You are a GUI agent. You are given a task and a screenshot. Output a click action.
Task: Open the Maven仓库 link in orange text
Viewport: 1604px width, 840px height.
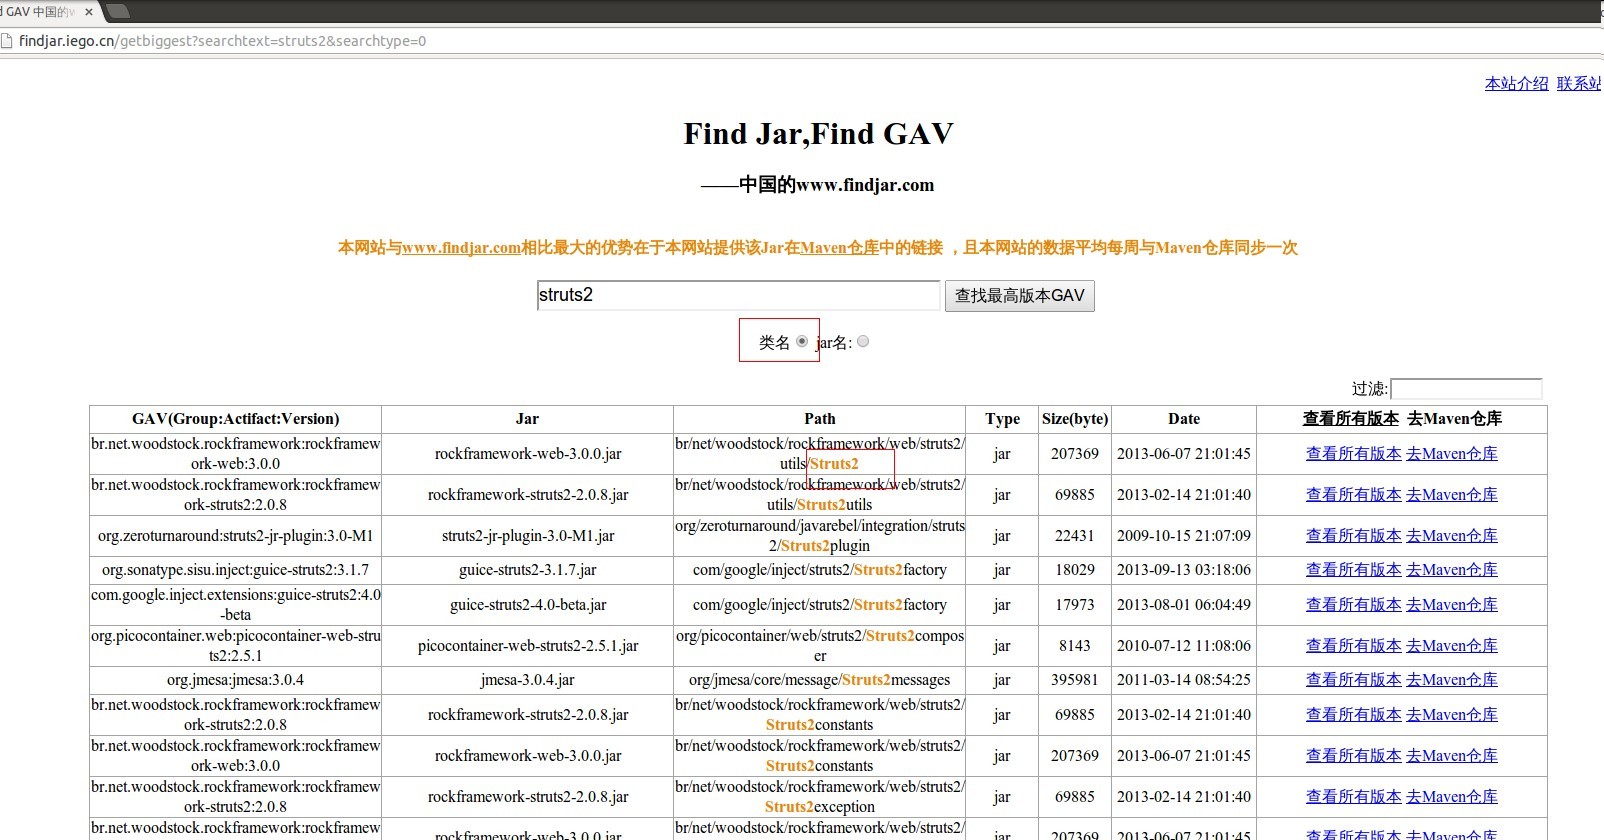839,248
